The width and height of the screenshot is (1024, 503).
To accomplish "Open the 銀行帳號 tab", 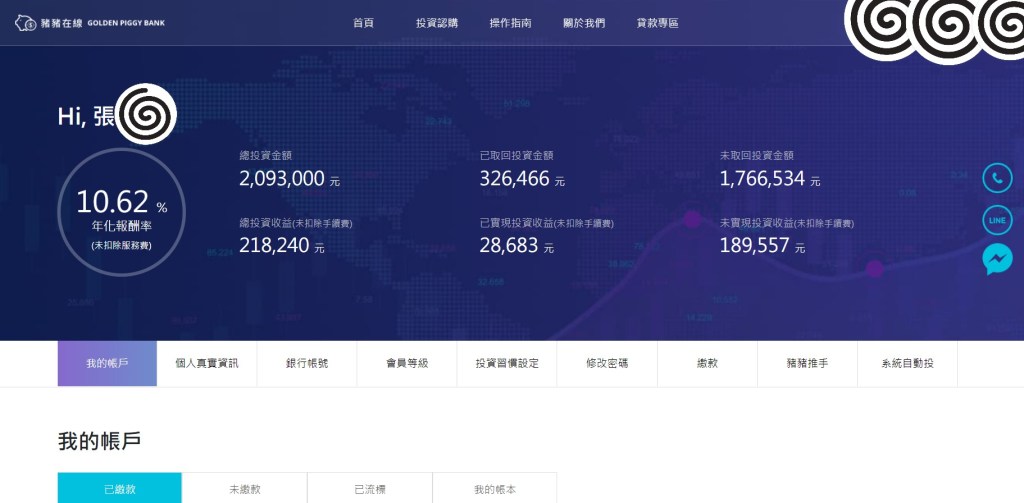I will point(307,363).
